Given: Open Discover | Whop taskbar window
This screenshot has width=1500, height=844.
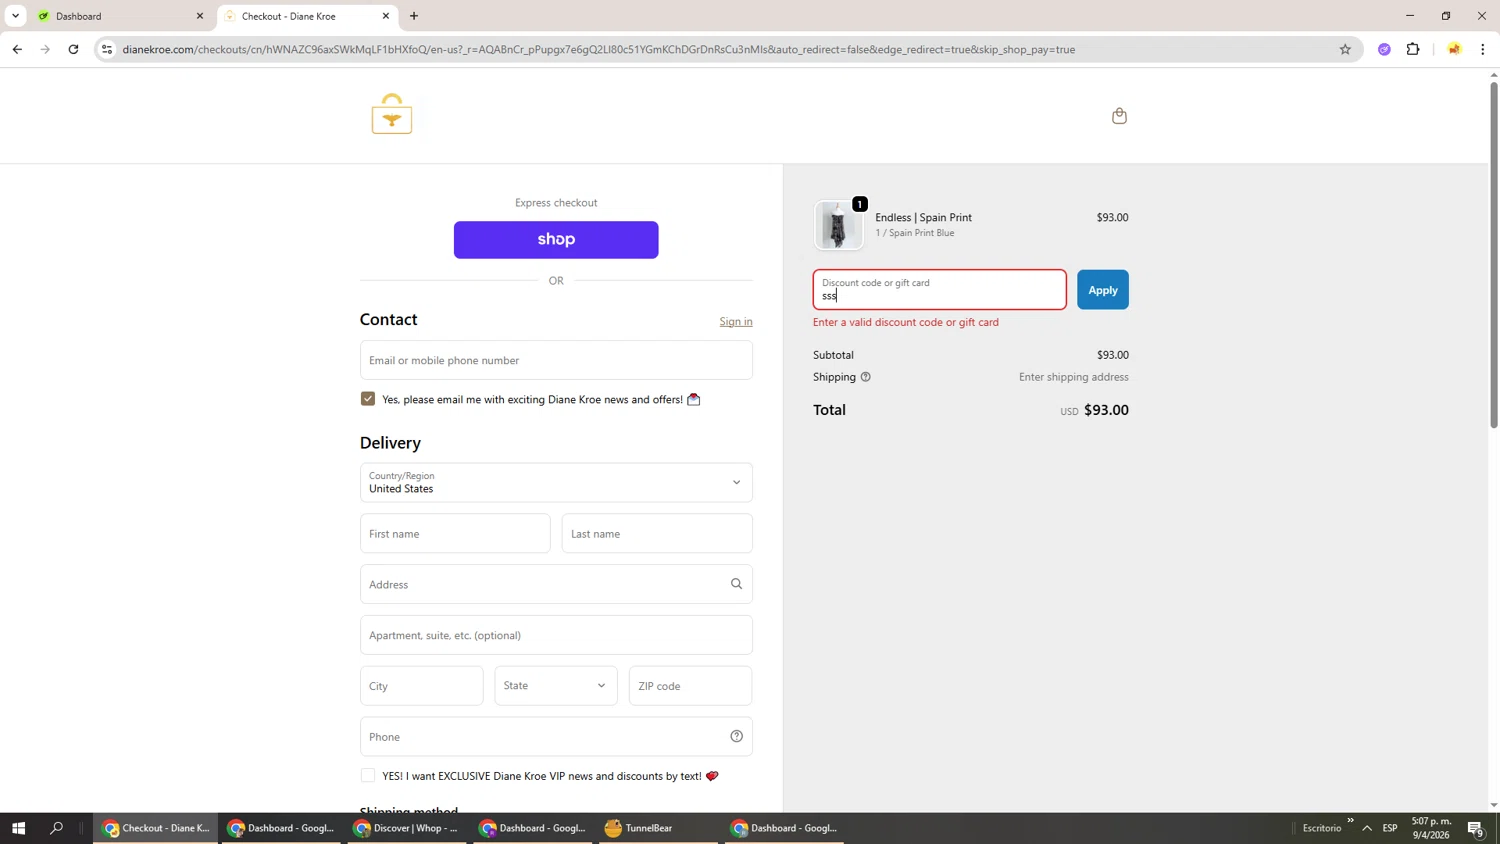Looking at the screenshot, I should click(x=405, y=828).
